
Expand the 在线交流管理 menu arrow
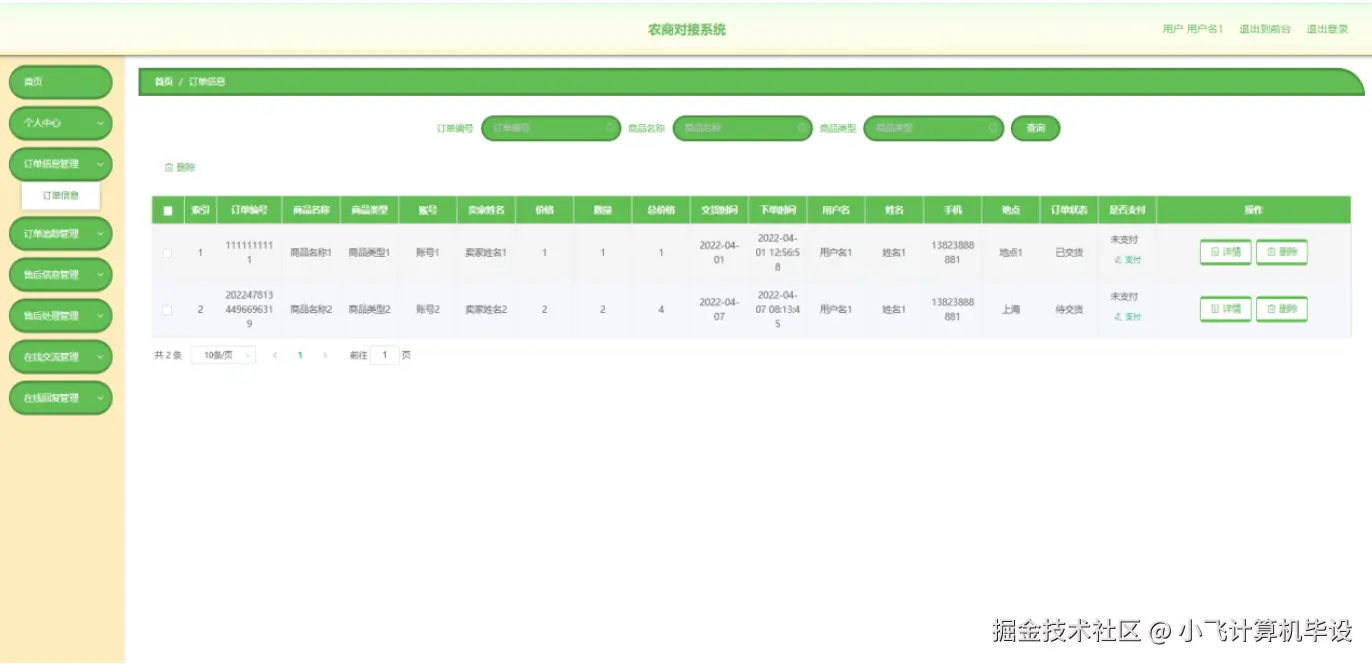pyautogui.click(x=100, y=357)
